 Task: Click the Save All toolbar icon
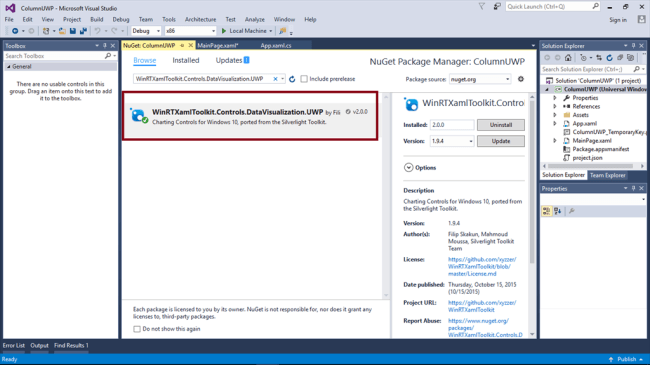coord(83,31)
